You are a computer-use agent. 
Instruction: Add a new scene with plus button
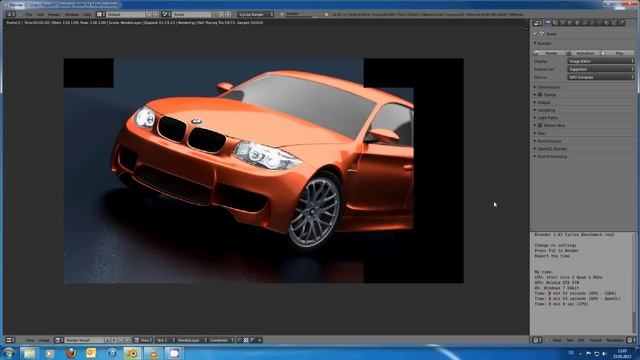click(x=221, y=14)
